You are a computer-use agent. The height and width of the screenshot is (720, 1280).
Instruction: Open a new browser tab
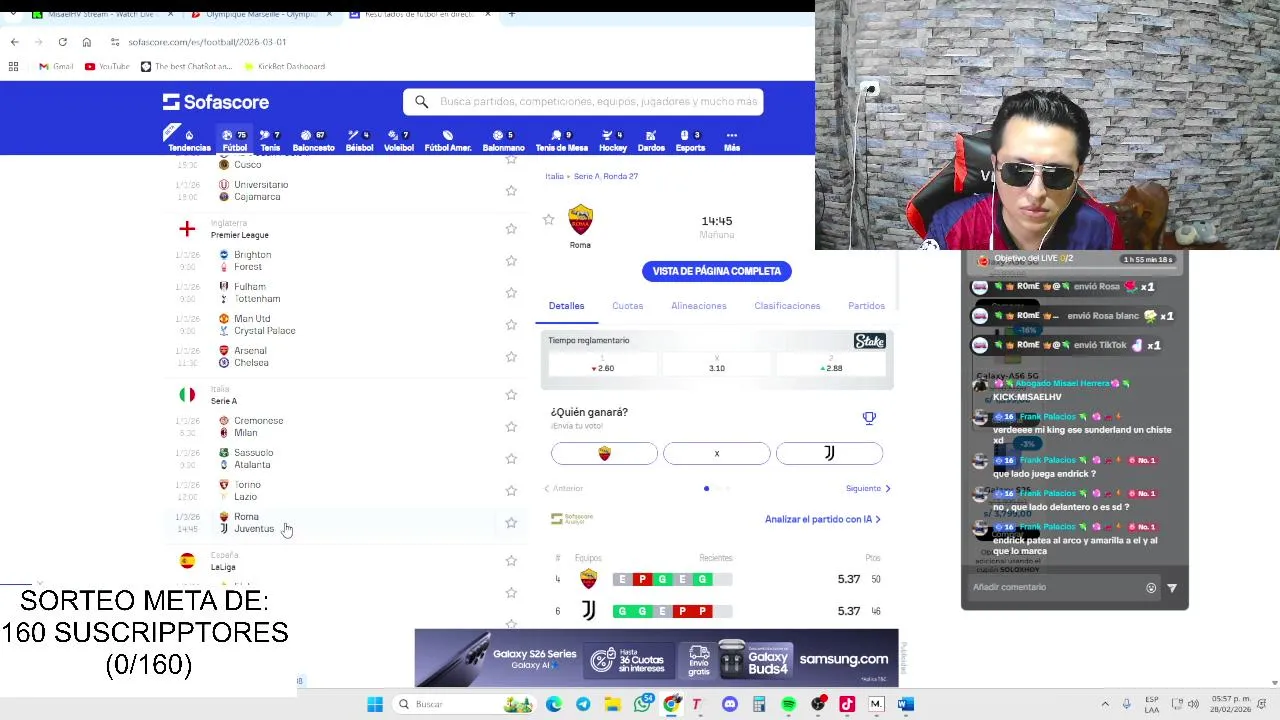pos(511,14)
